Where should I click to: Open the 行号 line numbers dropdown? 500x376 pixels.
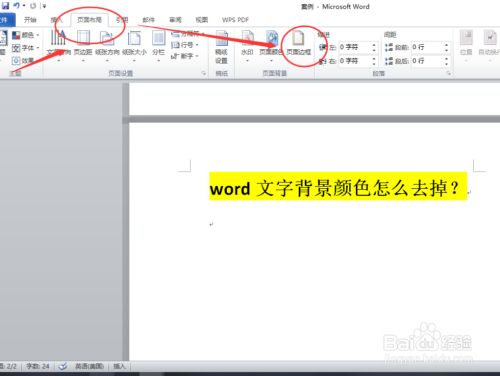click(x=185, y=45)
